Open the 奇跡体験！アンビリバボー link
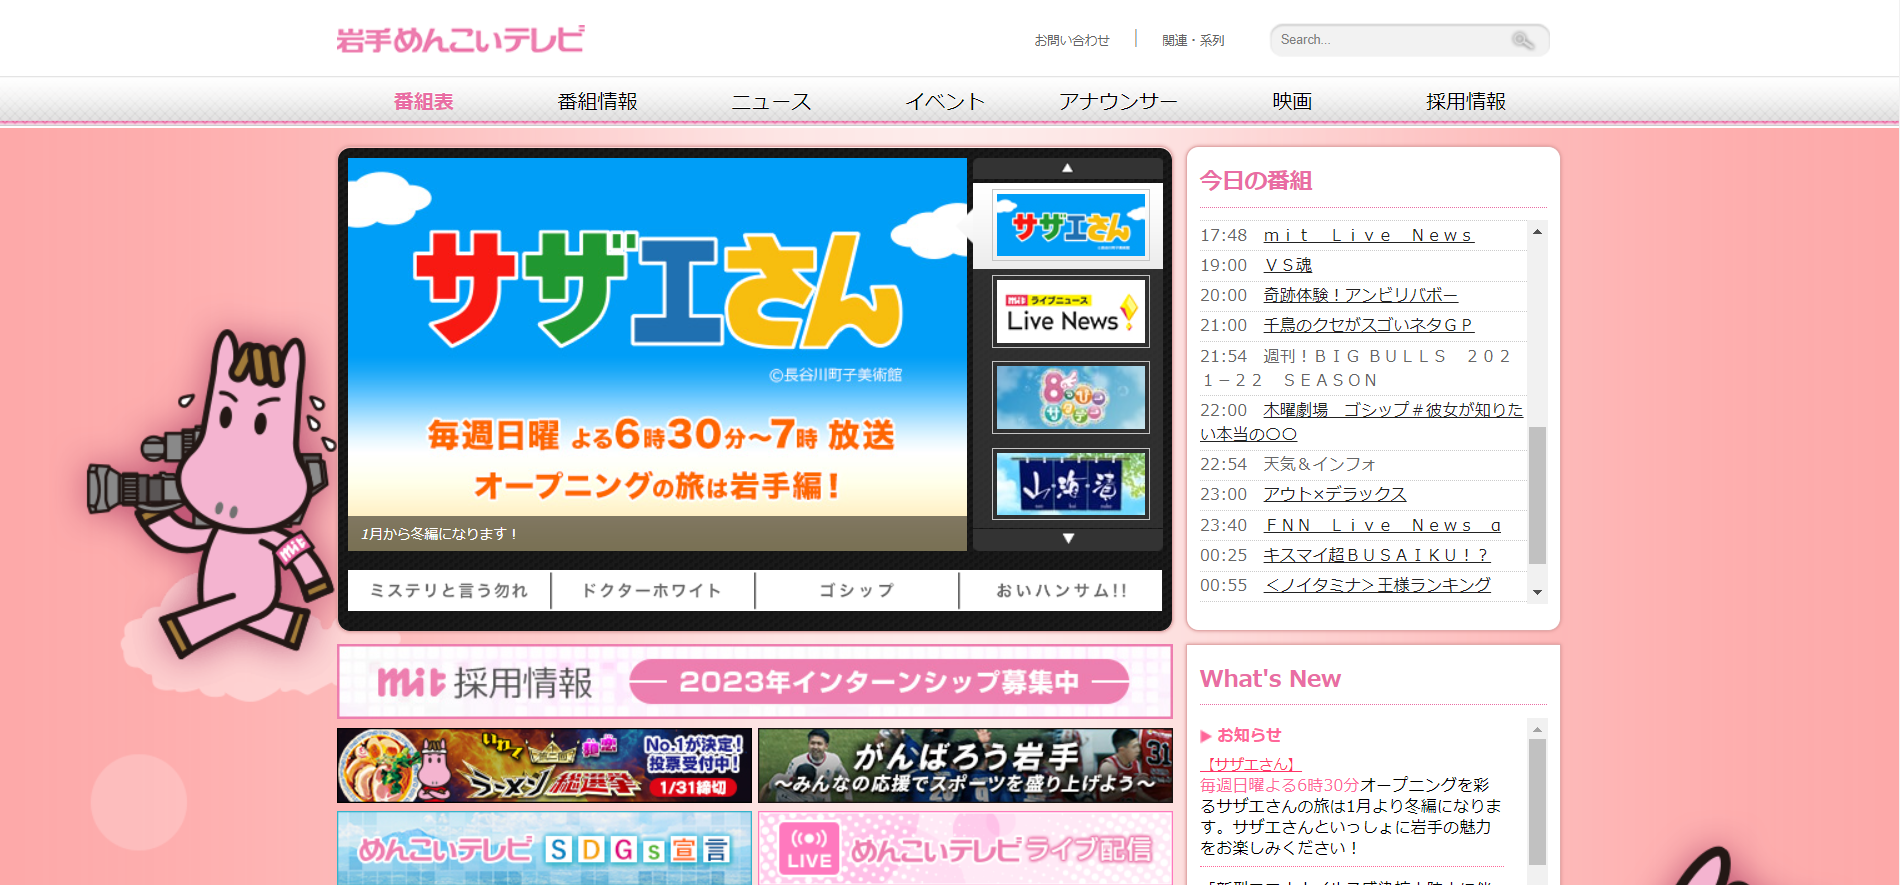The height and width of the screenshot is (885, 1900). coord(1361,295)
